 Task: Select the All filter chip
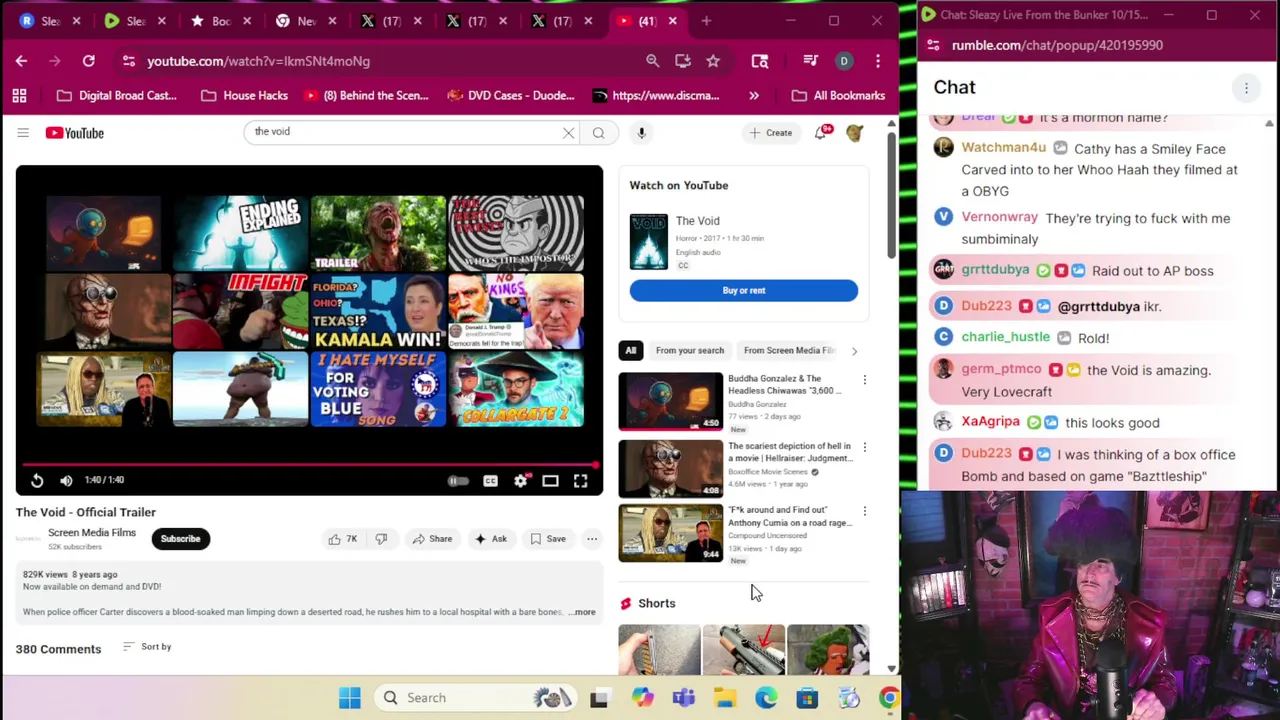631,351
